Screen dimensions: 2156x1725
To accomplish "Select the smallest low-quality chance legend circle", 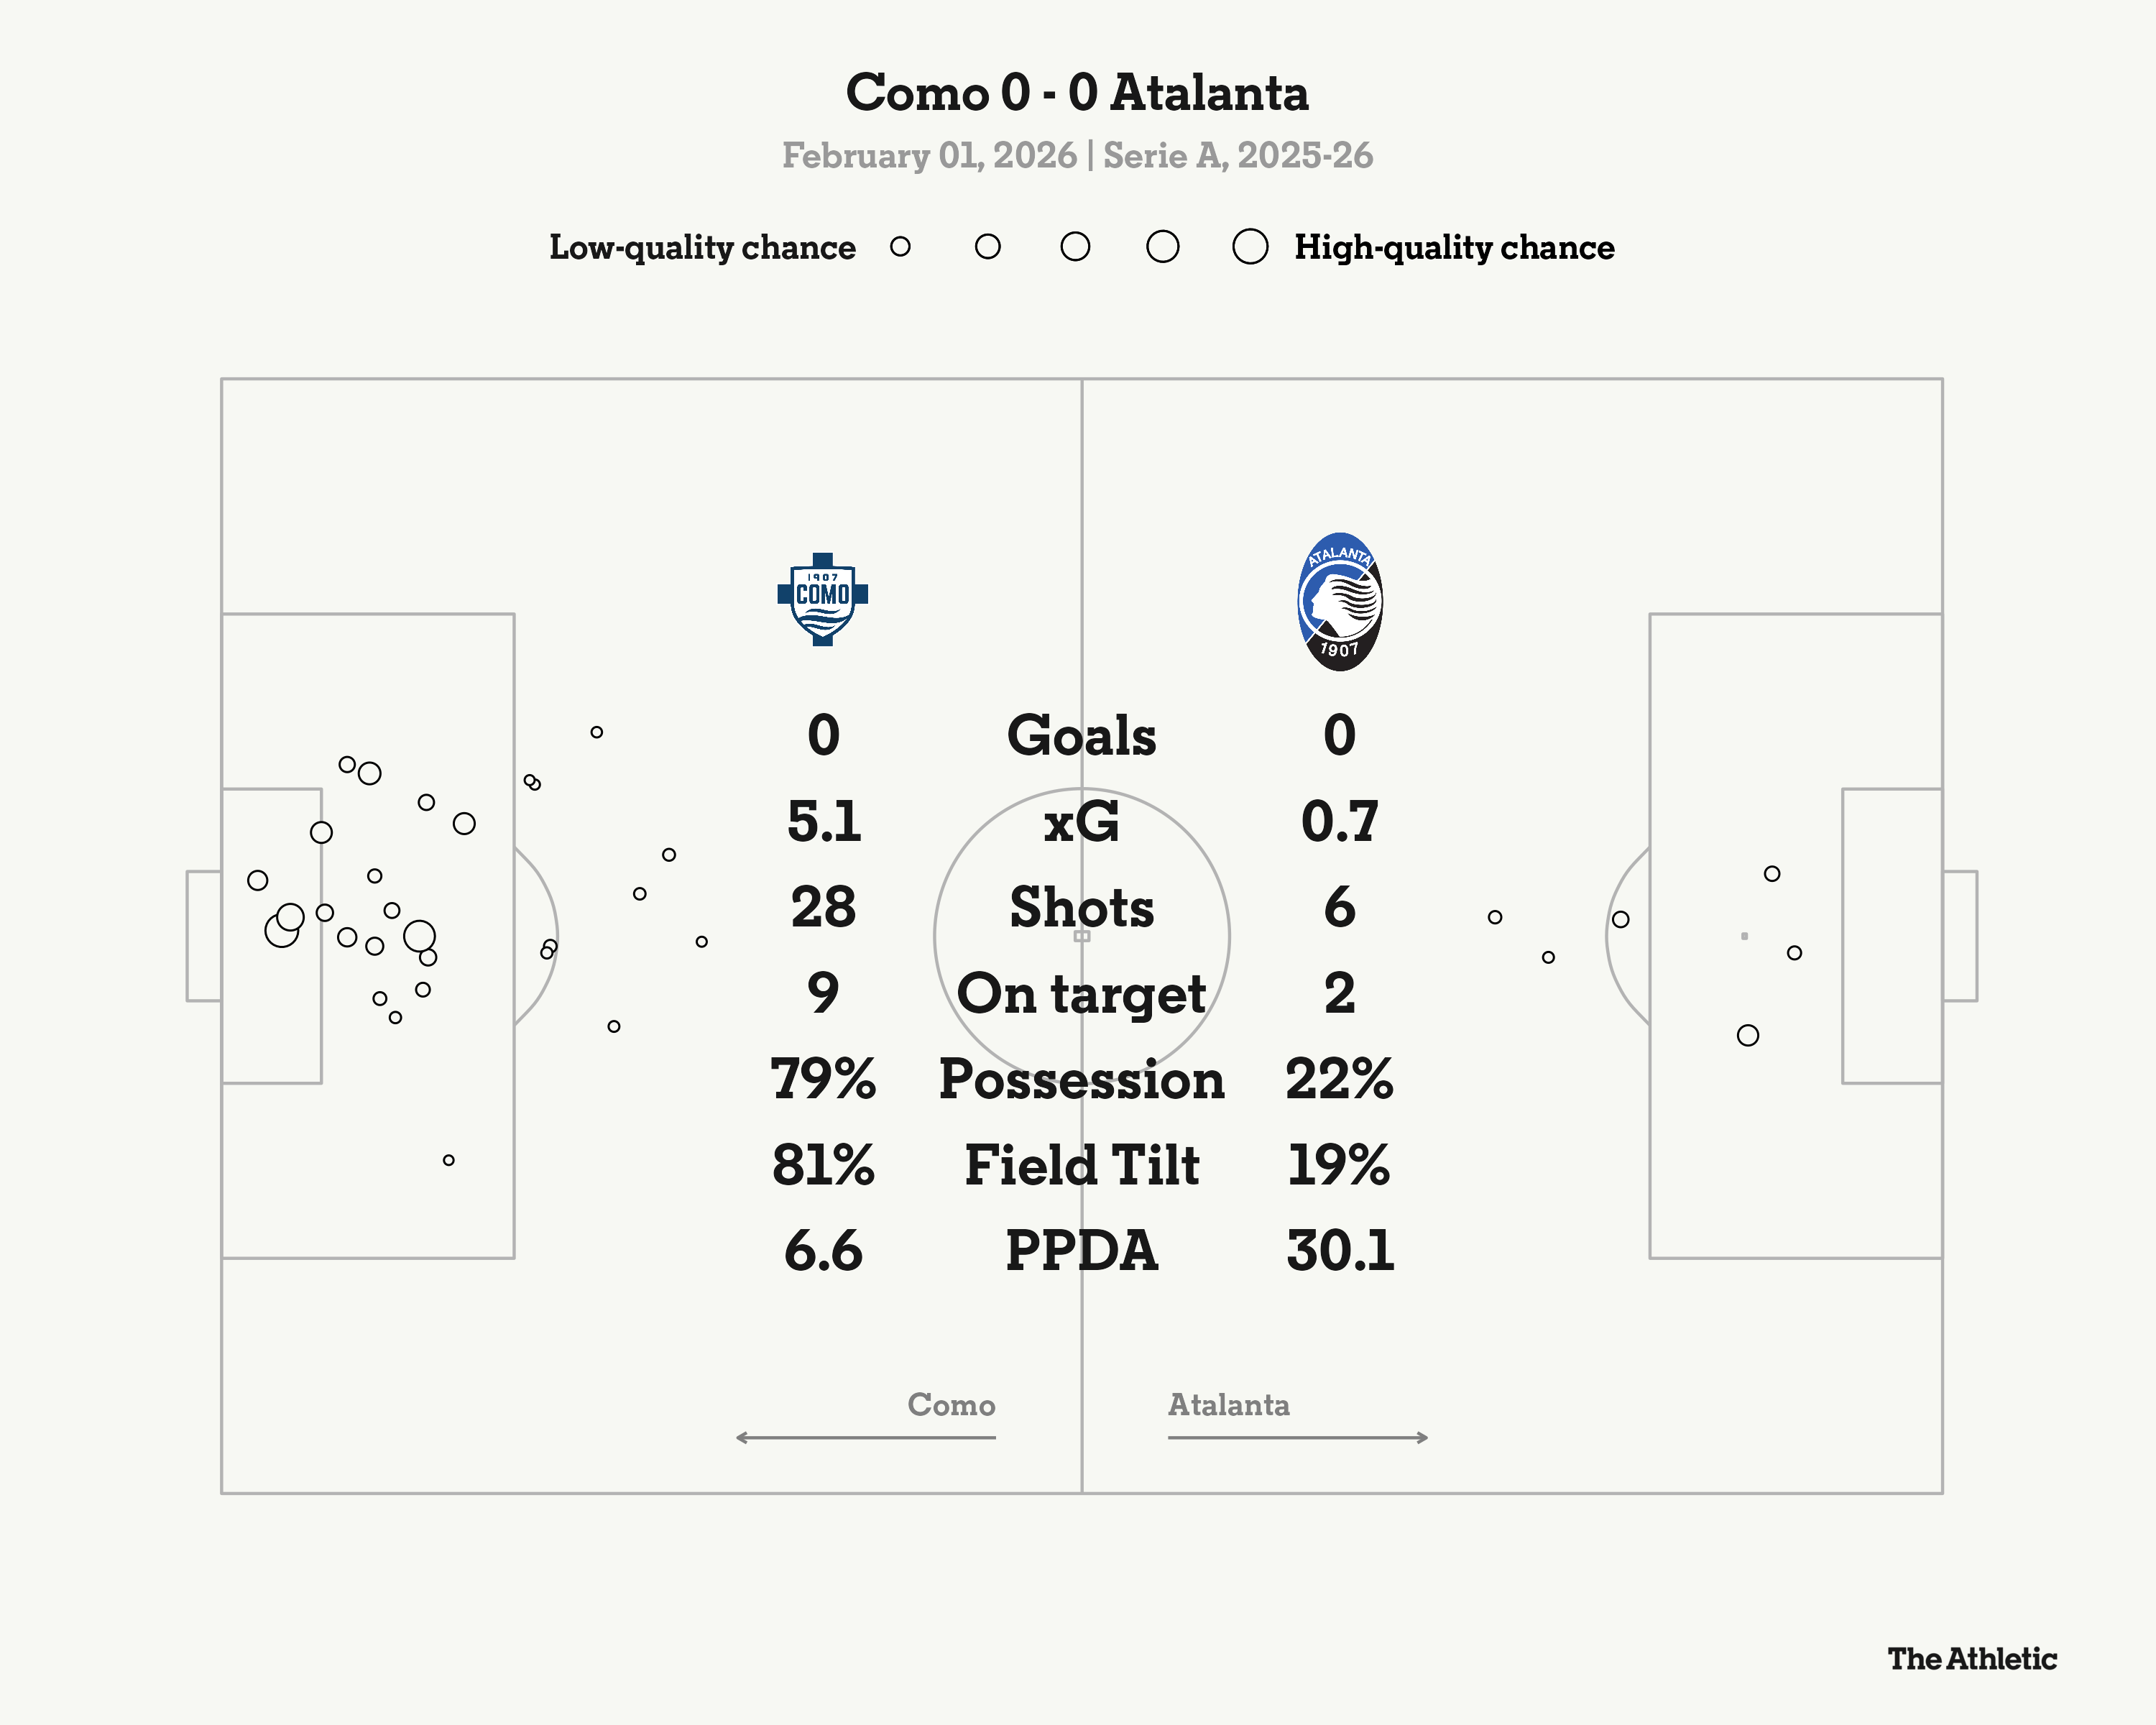I will point(900,246).
